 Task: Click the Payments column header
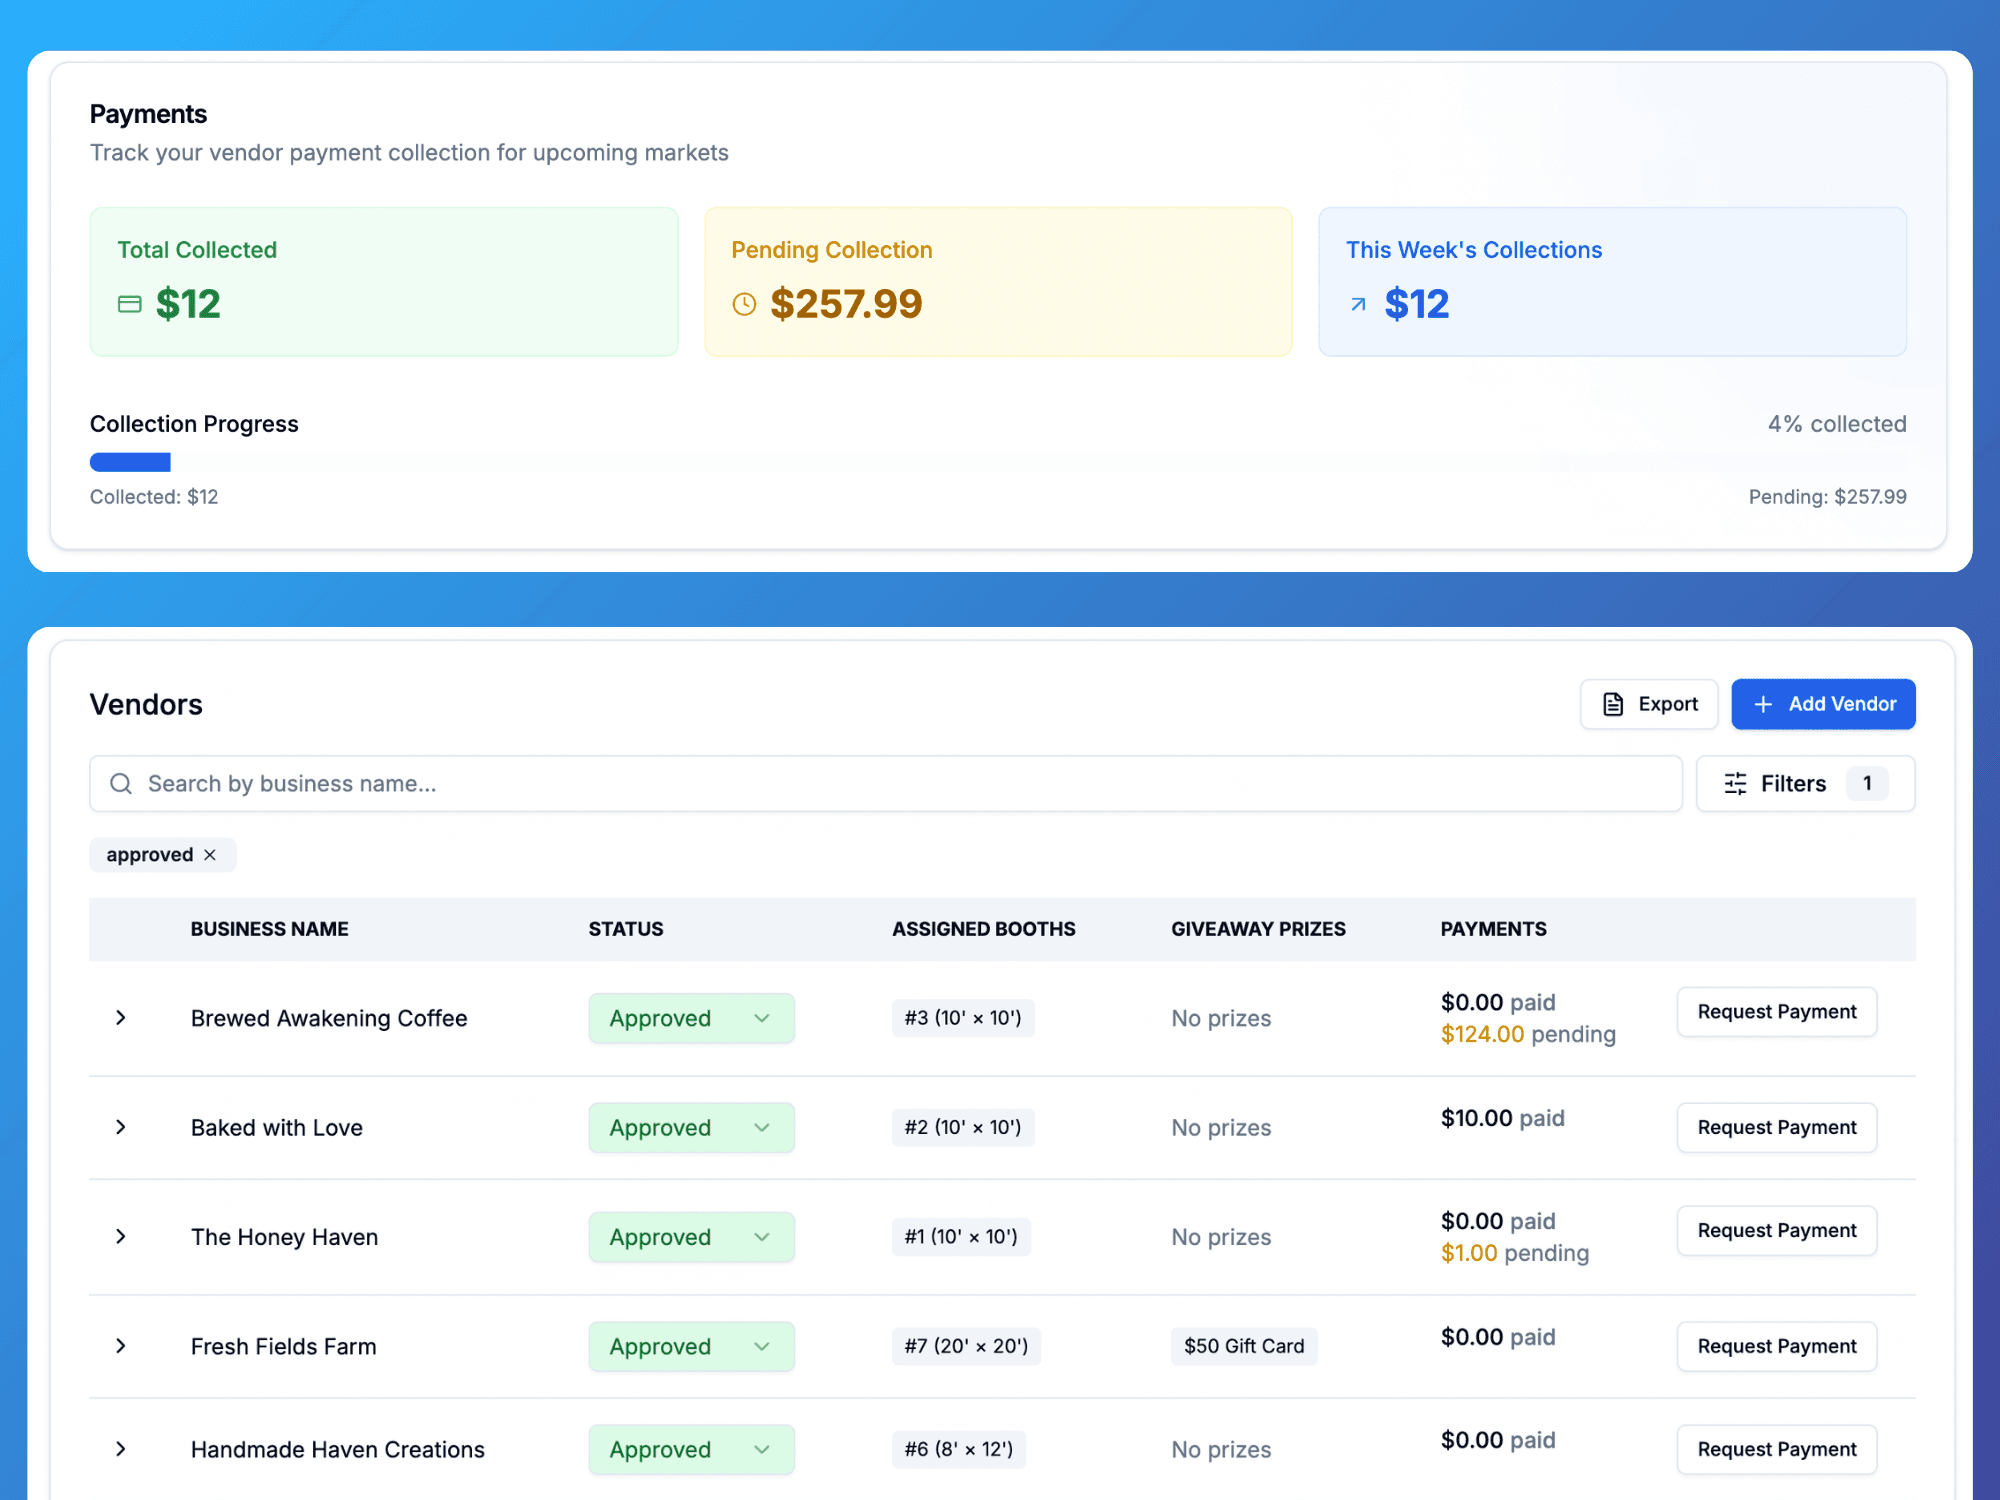pos(1493,929)
